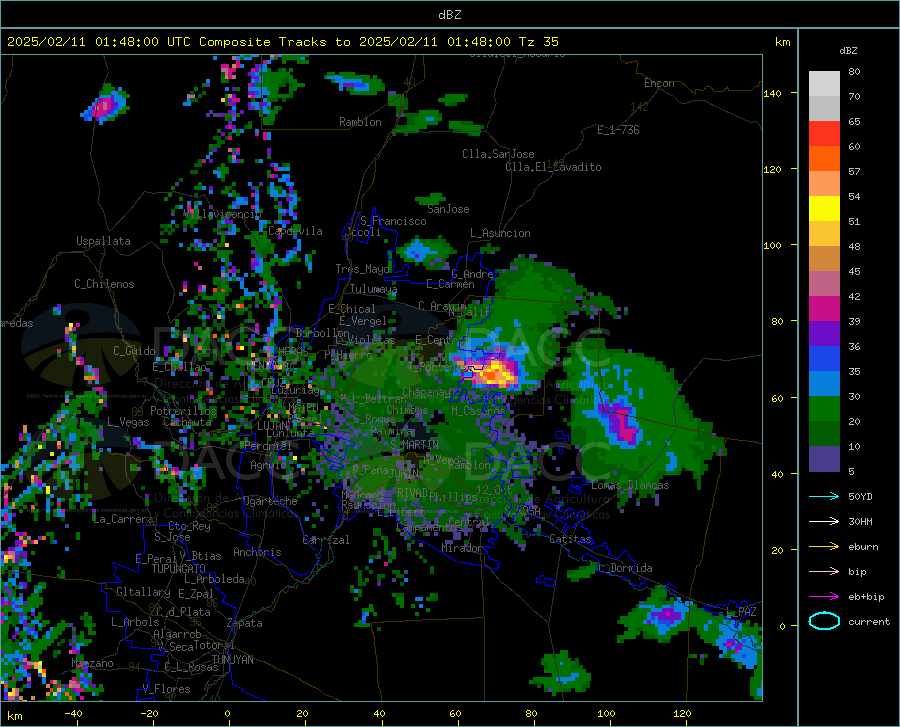Image resolution: width=900 pixels, height=727 pixels.
Task: Click the 'E_Chical' map label
Action: tap(352, 309)
